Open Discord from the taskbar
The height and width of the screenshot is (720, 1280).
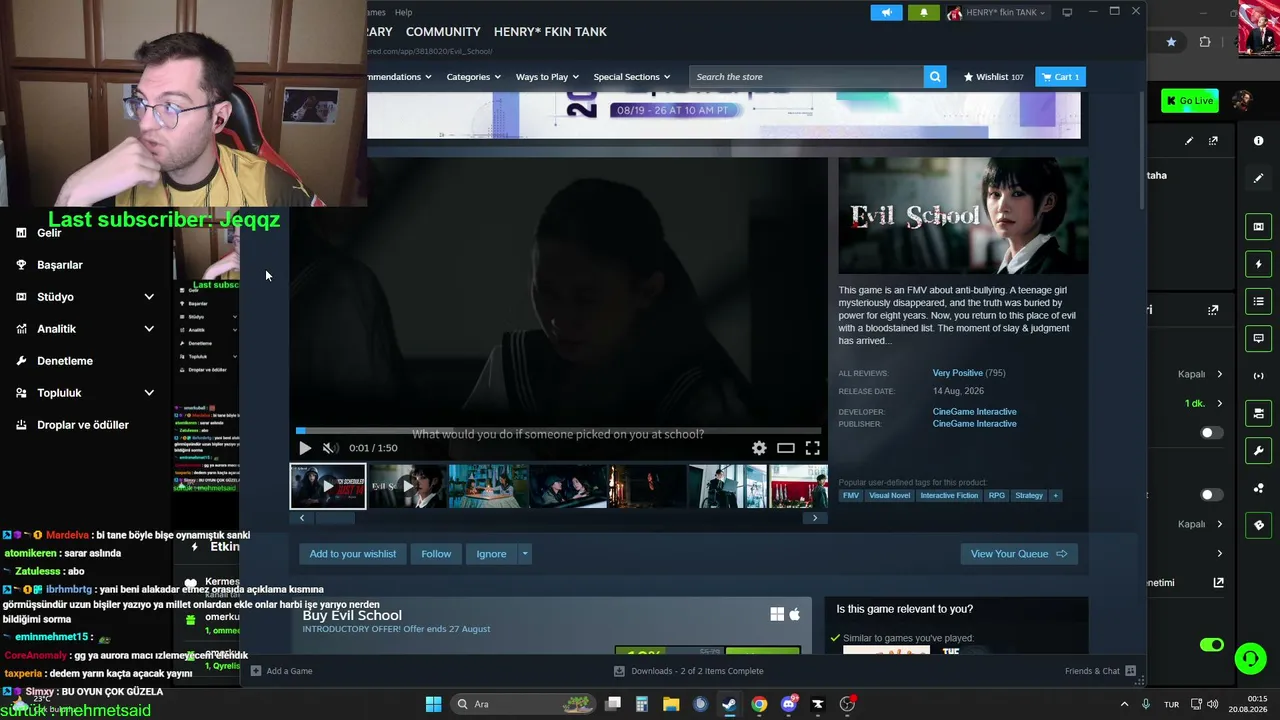[789, 704]
